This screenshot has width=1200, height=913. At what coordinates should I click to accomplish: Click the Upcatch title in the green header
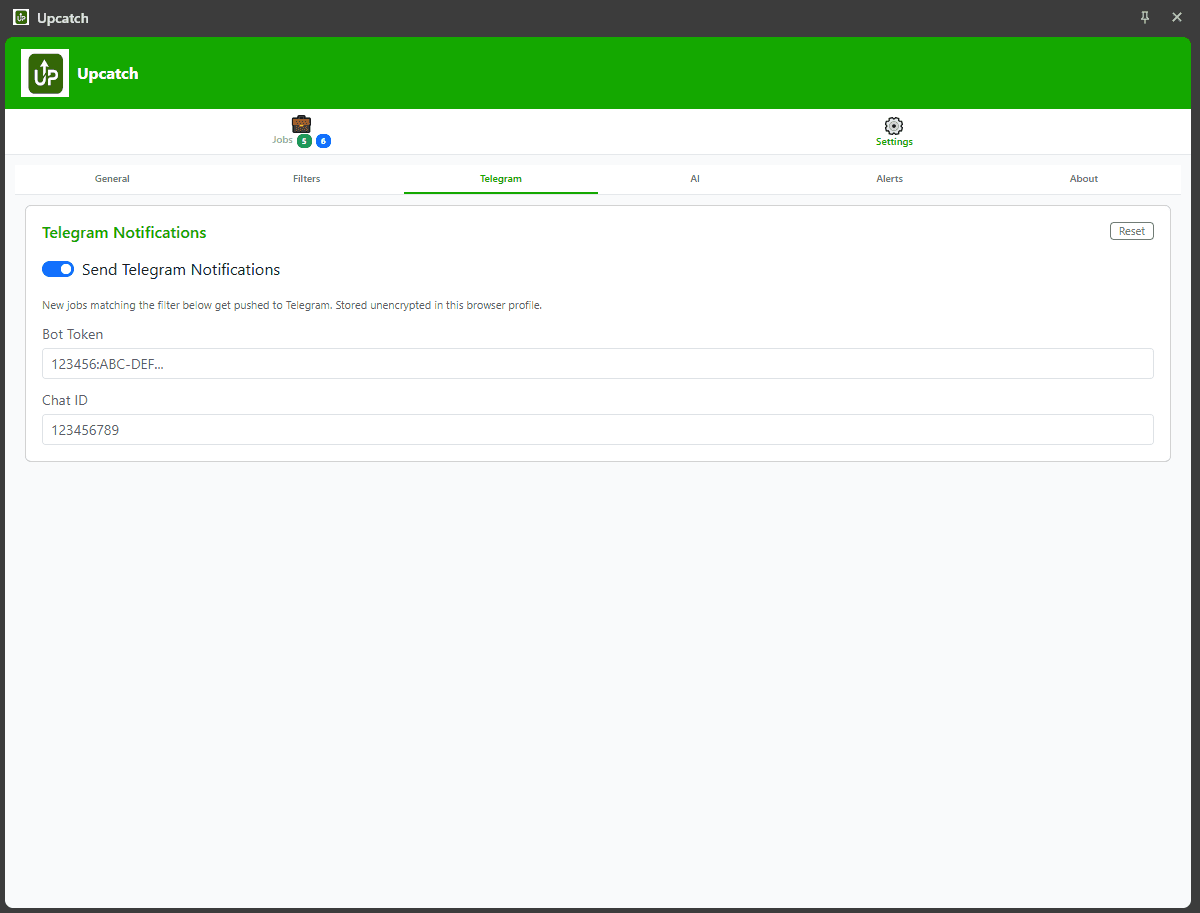[108, 74]
